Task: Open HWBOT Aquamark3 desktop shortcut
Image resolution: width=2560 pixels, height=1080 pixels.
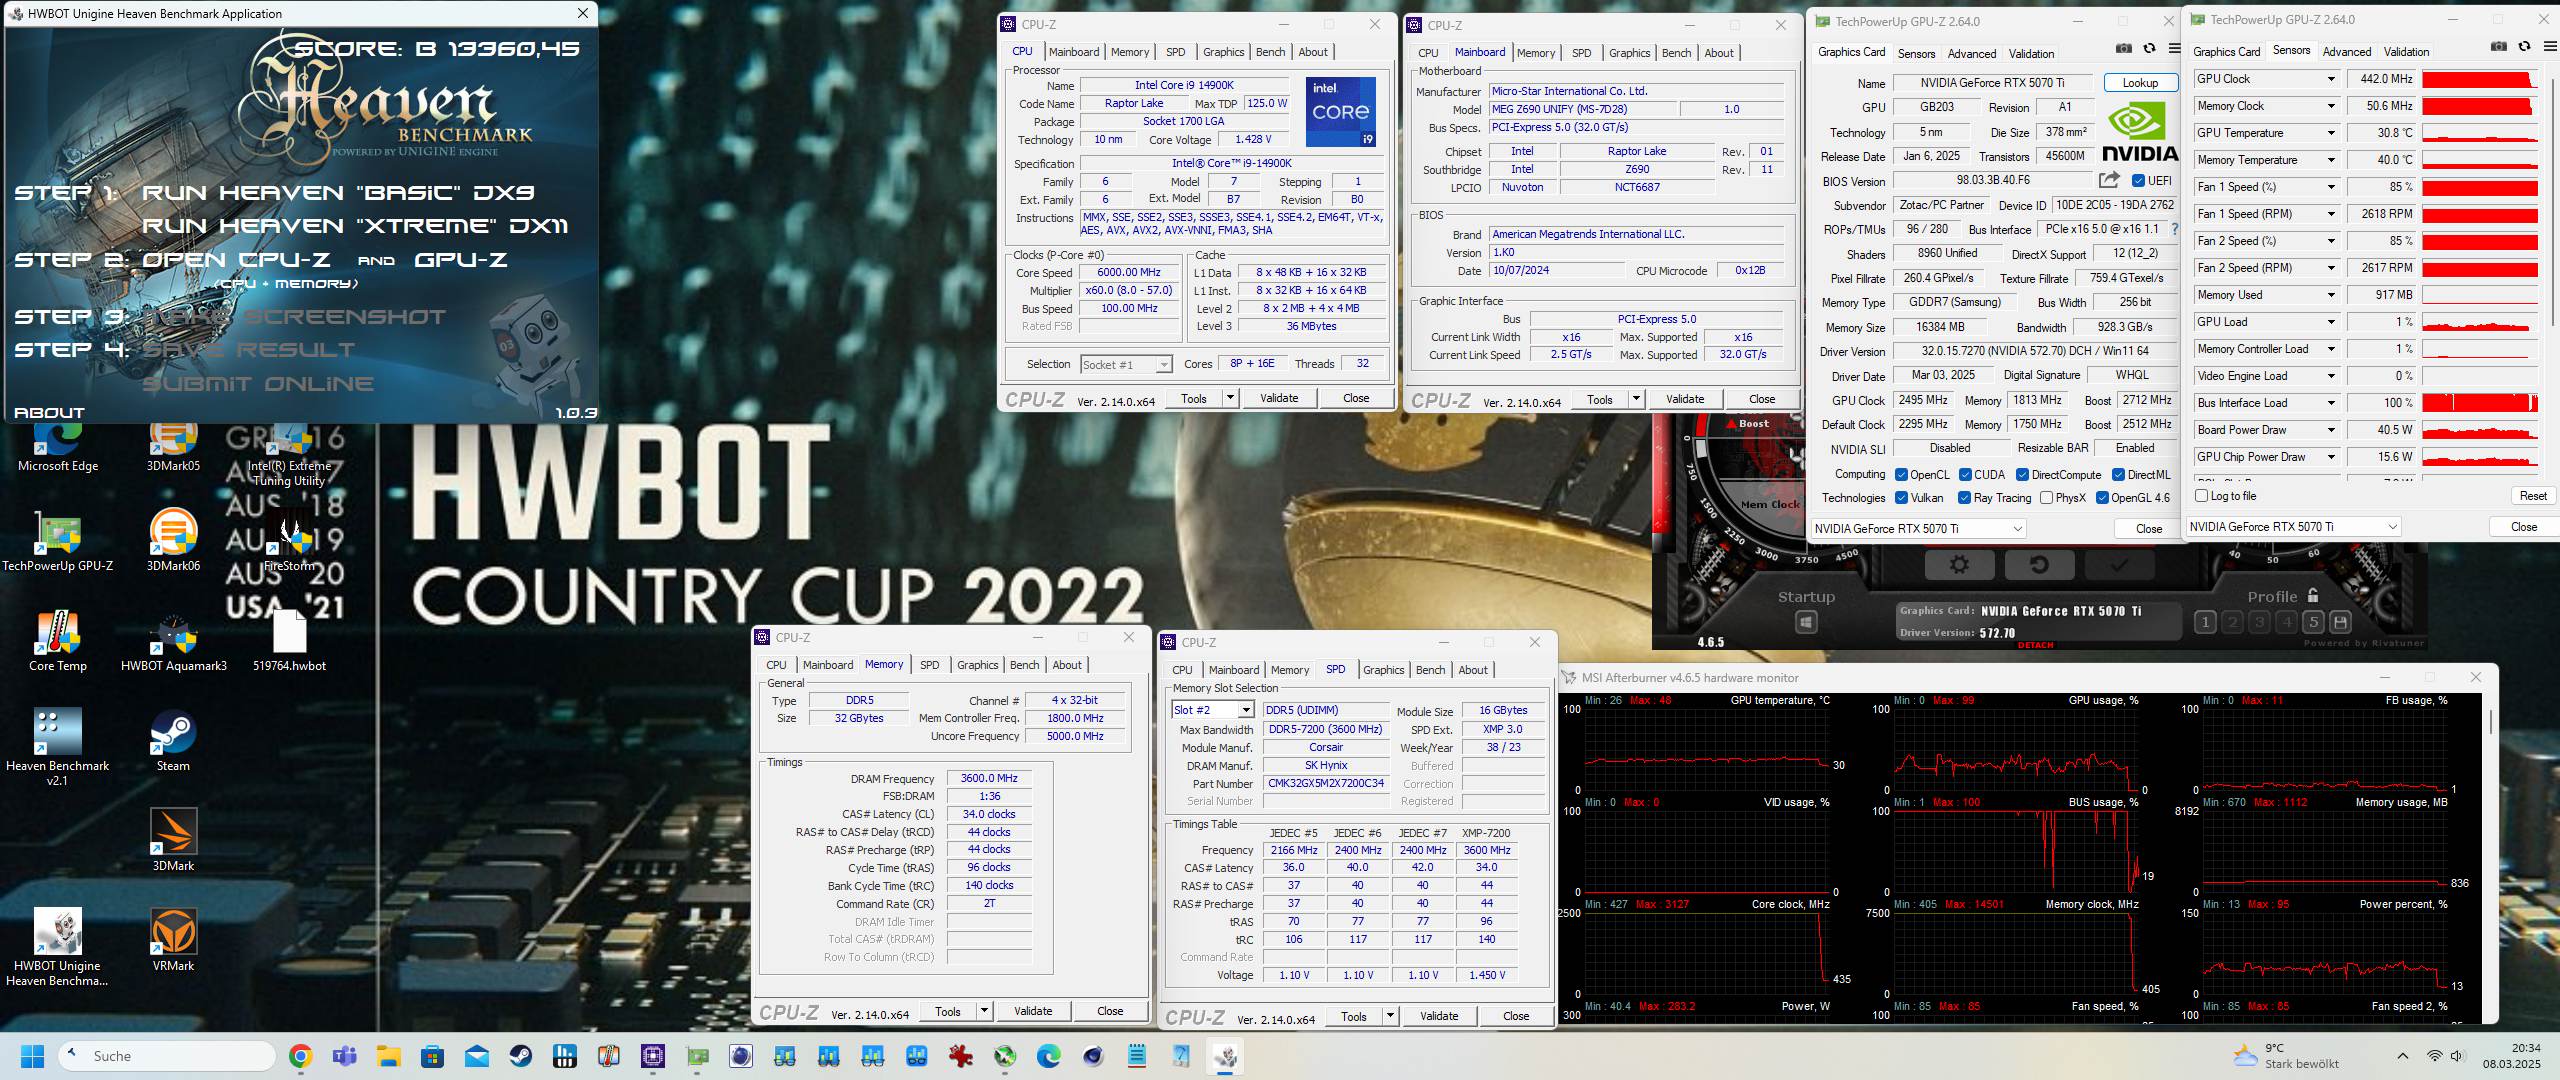Action: 173,640
